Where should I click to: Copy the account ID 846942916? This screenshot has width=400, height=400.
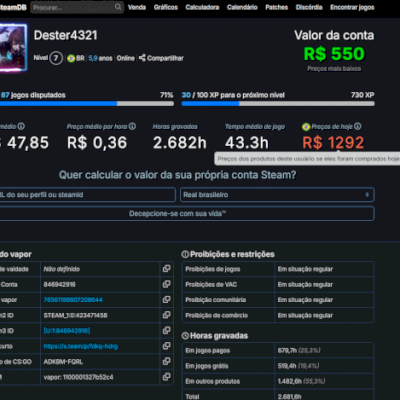[x=166, y=284]
